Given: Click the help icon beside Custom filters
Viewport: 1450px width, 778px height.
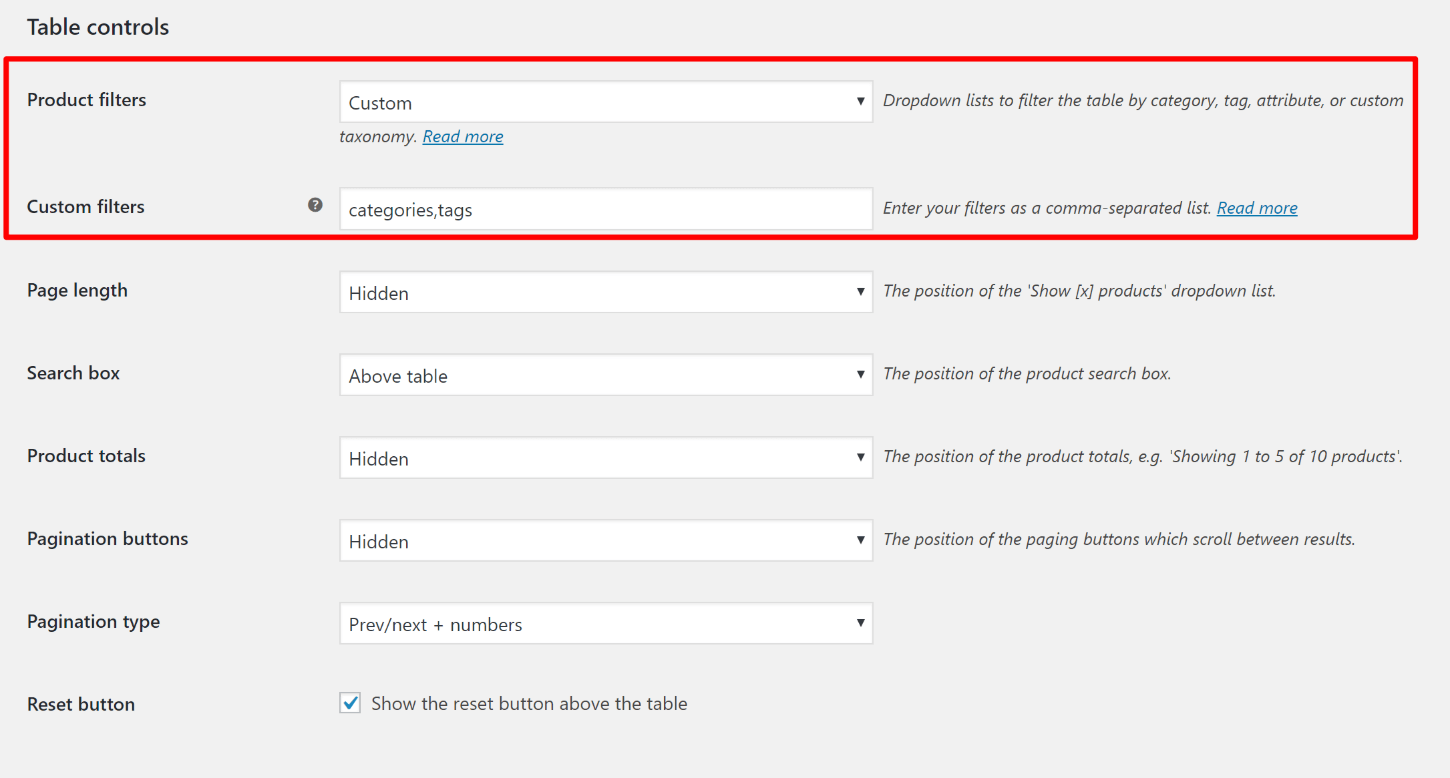Looking at the screenshot, I should [315, 204].
